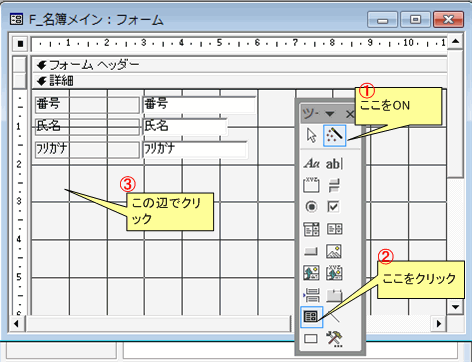The height and width of the screenshot is (362, 472).
Task: Toggle the Control Wizards wand button
Action: click(334, 136)
